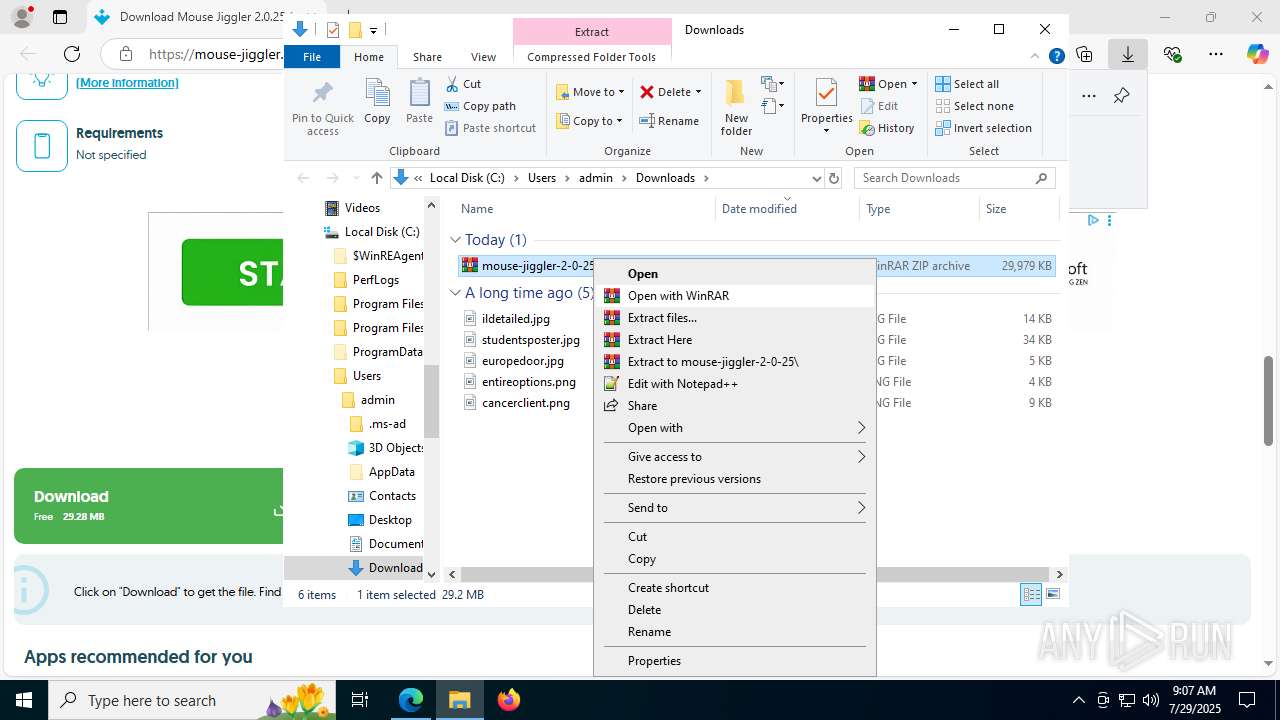The height and width of the screenshot is (720, 1280).
Task: Choose Open in the context menu
Action: click(x=735, y=274)
